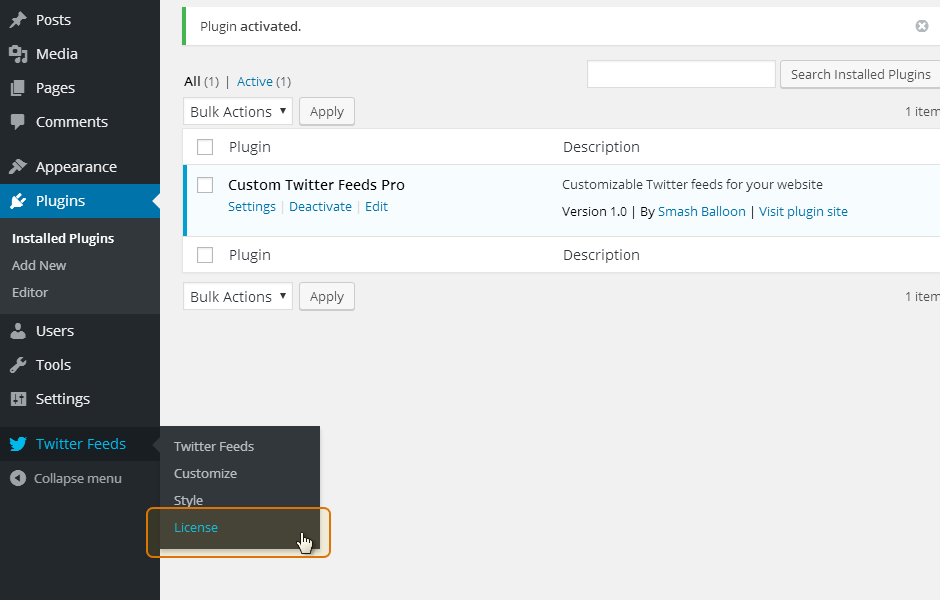Click the Users person icon

pos(18,331)
